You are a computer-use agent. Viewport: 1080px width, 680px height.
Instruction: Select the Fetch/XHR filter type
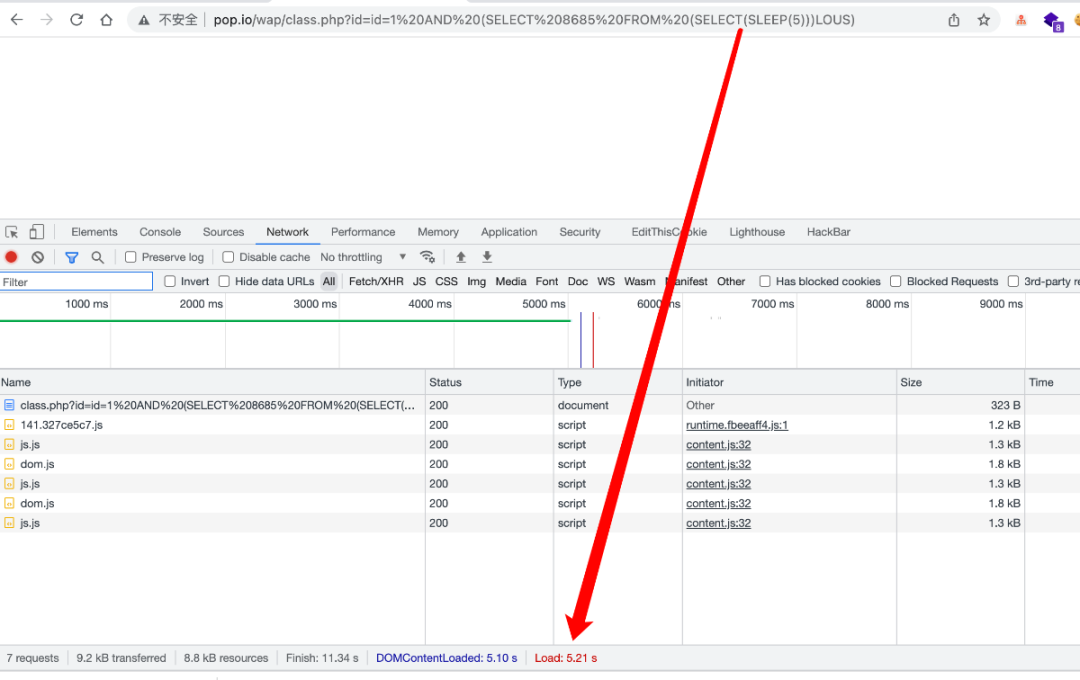coord(376,281)
